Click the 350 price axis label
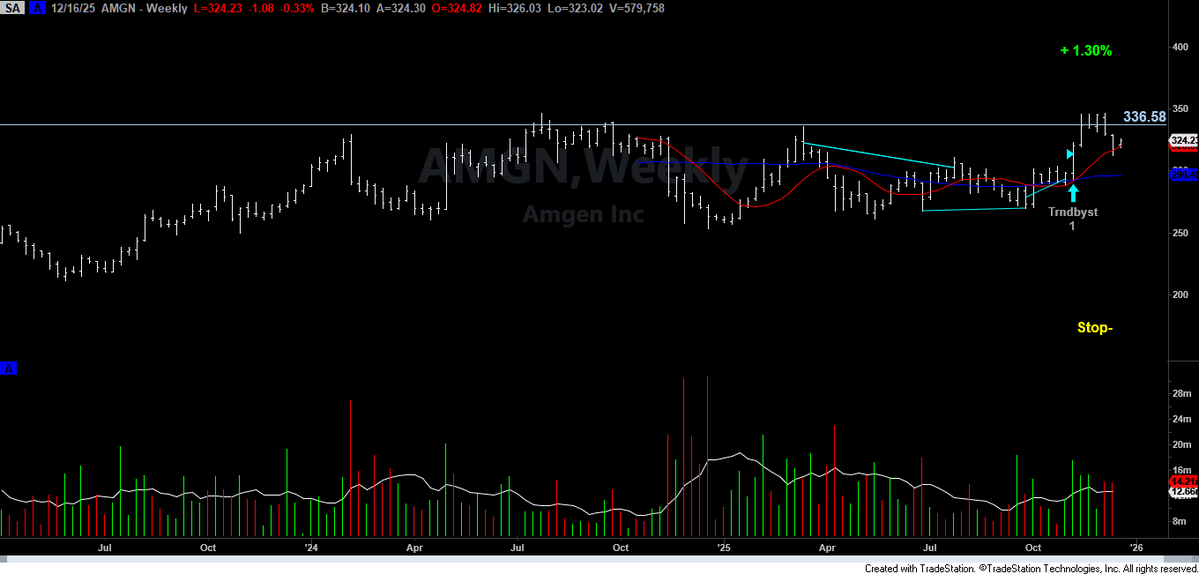Image resolution: width=1199 pixels, height=574 pixels. tap(1181, 110)
